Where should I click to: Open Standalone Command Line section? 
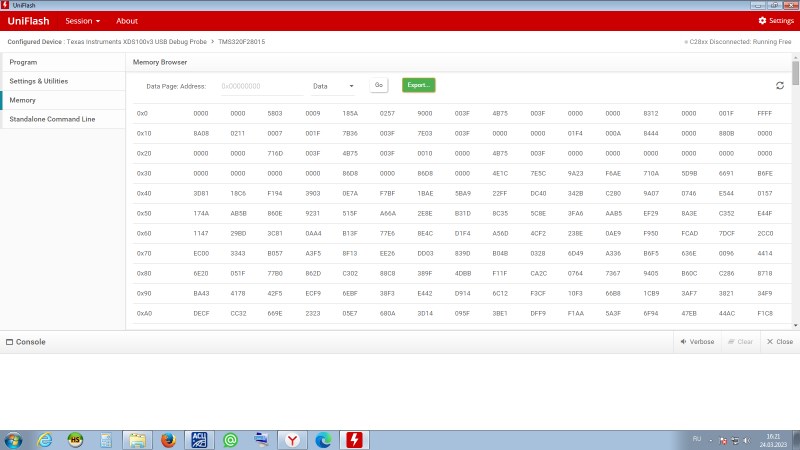52,119
